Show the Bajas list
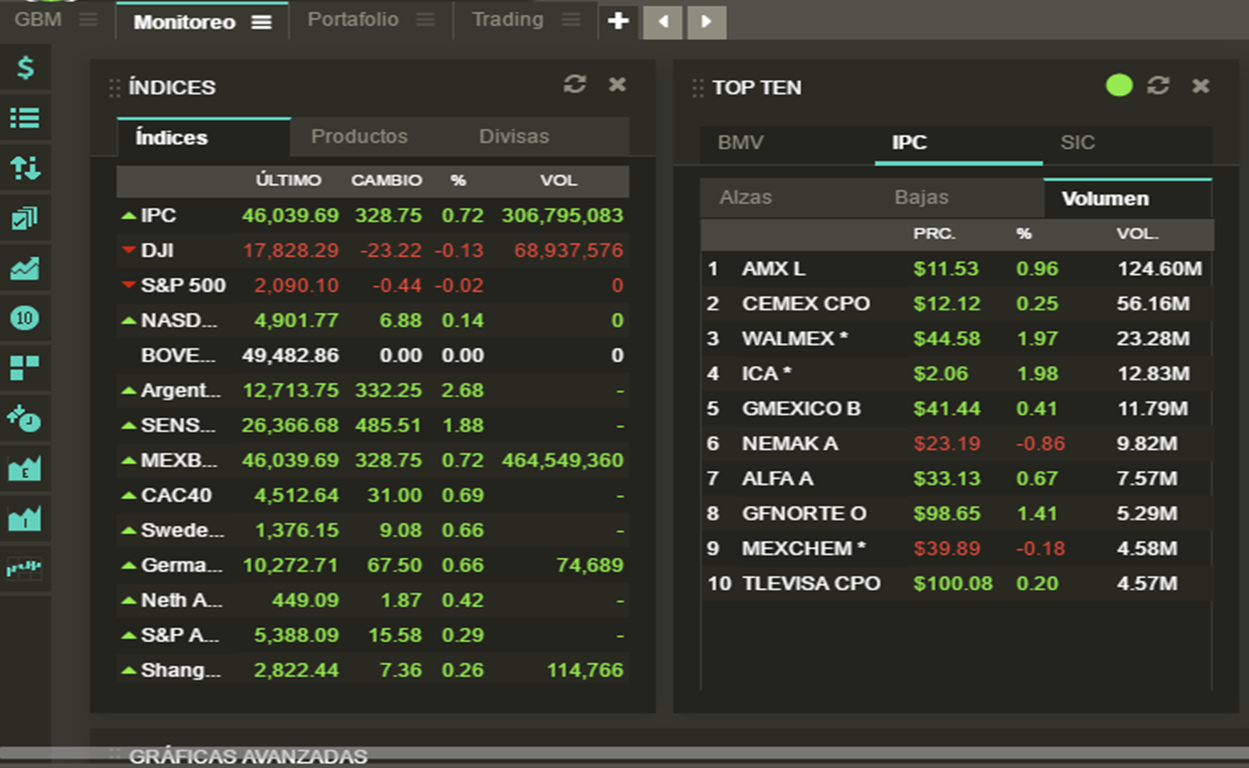This screenshot has width=1249, height=768. tap(921, 198)
